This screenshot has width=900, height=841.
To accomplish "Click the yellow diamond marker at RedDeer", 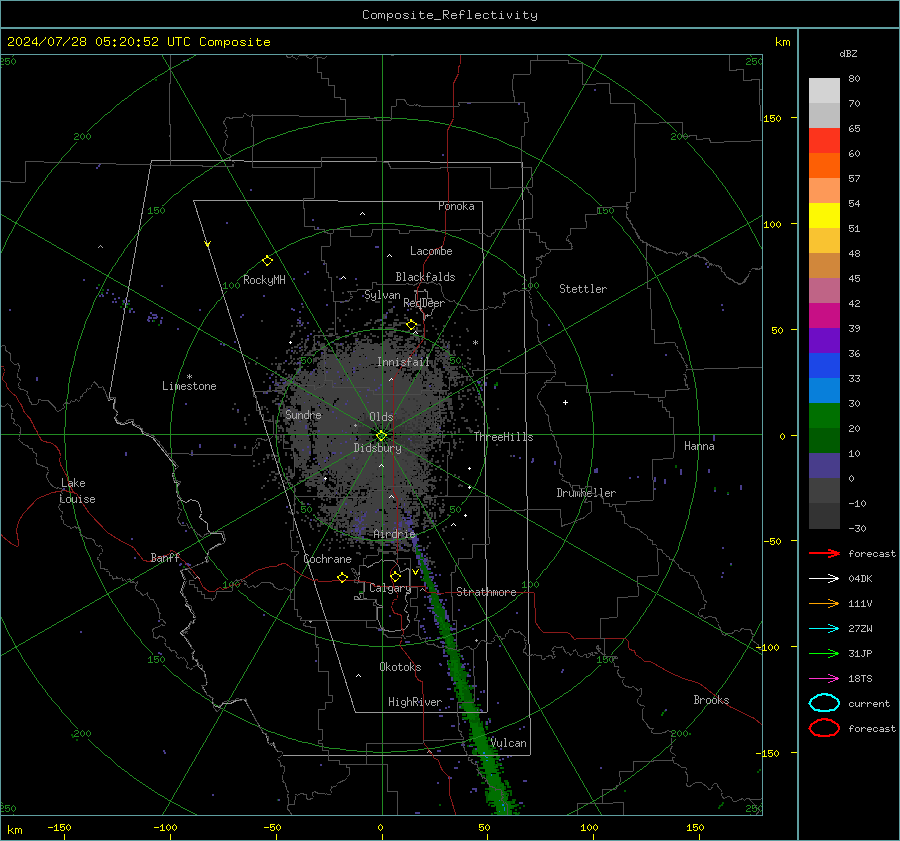I will point(412,325).
